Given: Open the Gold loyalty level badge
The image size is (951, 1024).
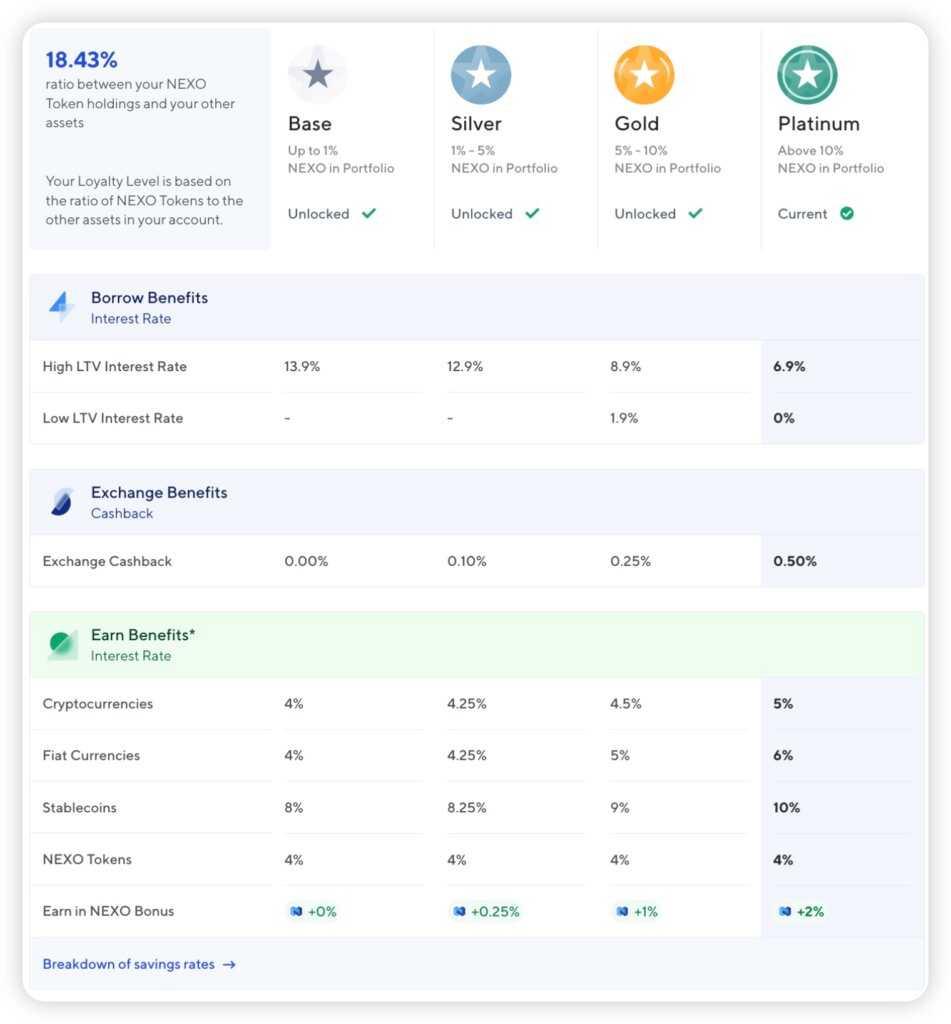Looking at the screenshot, I should [644, 73].
